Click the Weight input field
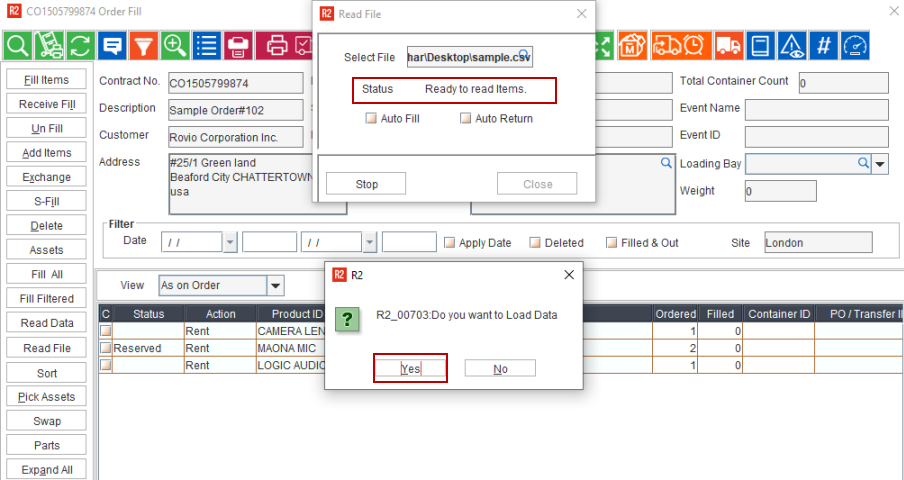 click(x=780, y=191)
